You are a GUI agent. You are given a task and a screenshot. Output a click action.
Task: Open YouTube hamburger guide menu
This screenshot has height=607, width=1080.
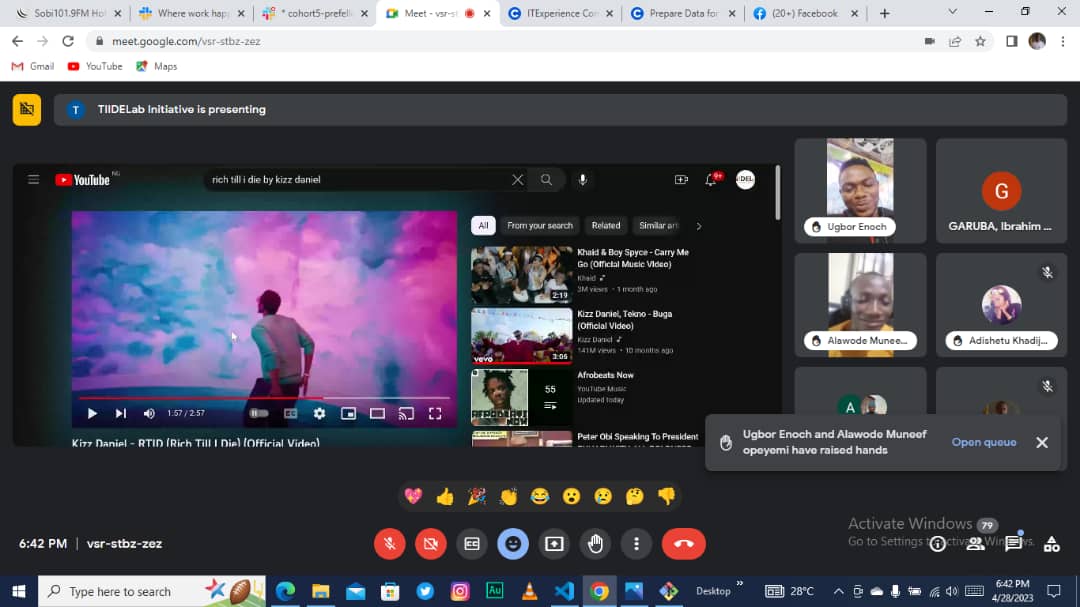(x=33, y=180)
